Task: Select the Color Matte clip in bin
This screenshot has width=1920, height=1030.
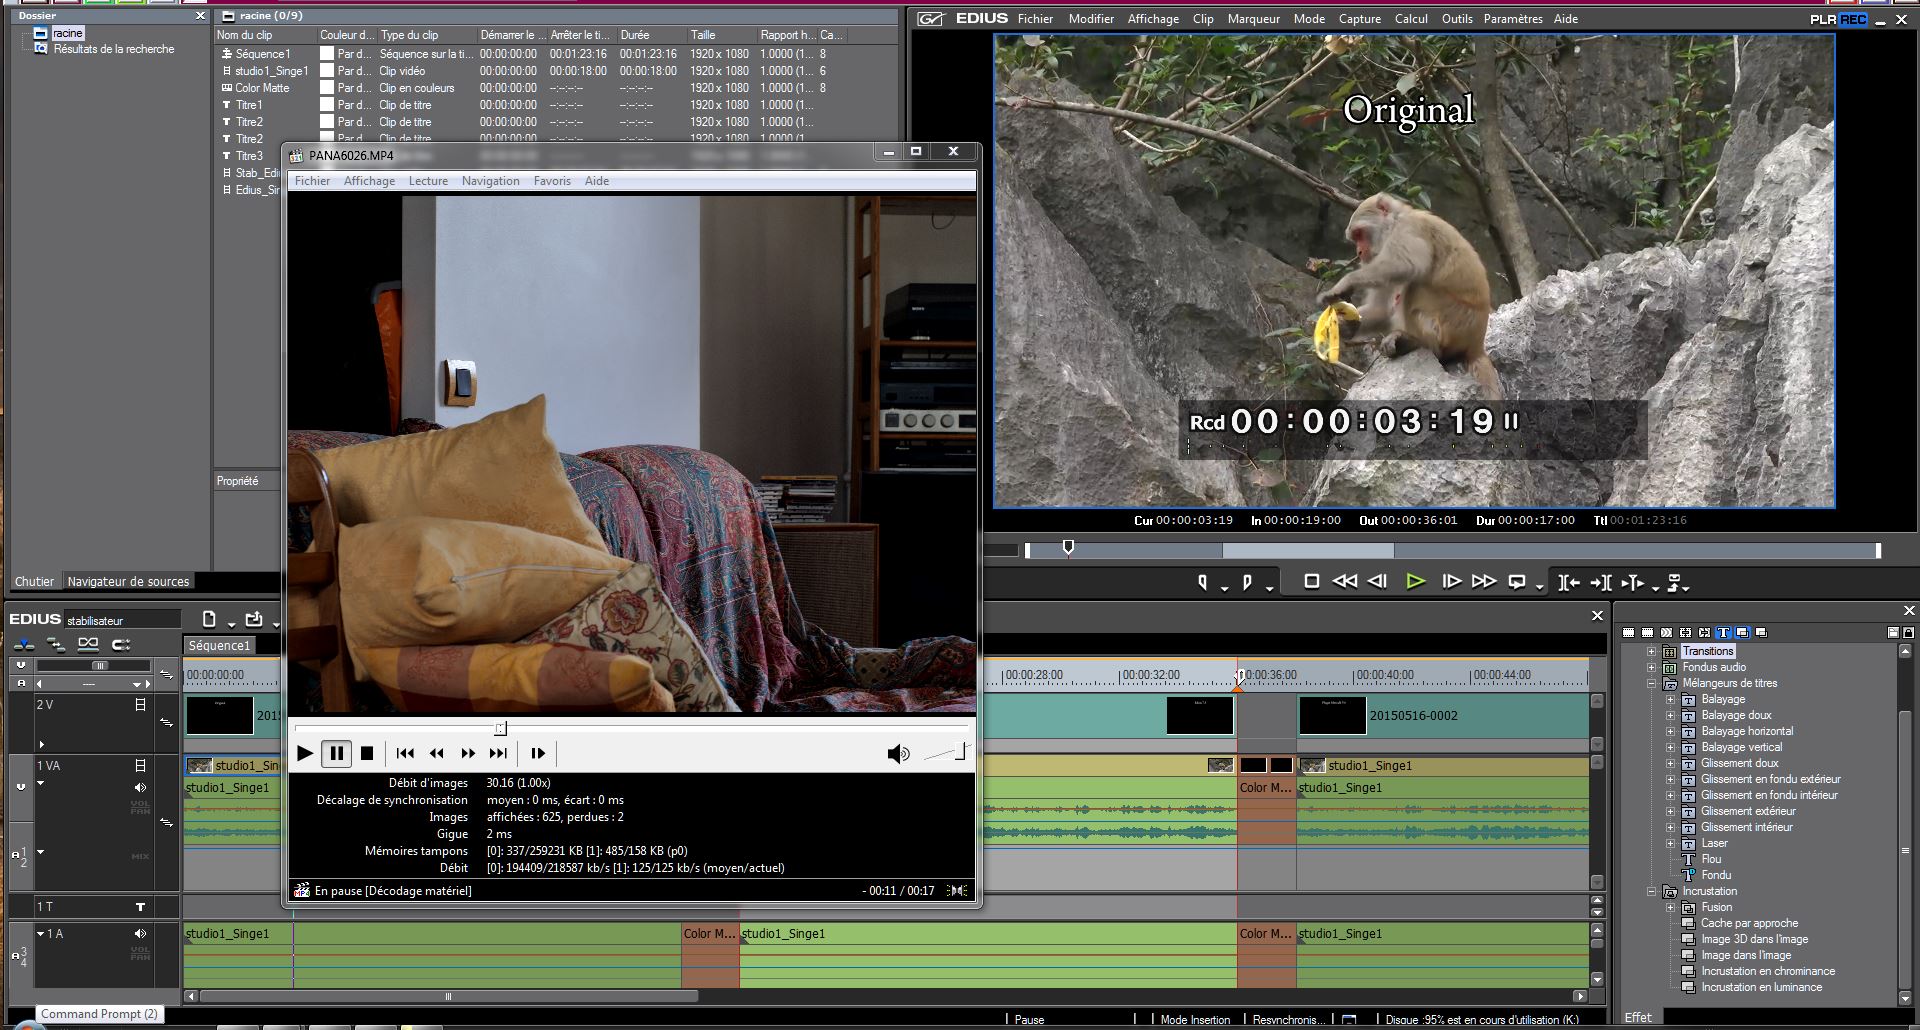Action: [x=262, y=88]
